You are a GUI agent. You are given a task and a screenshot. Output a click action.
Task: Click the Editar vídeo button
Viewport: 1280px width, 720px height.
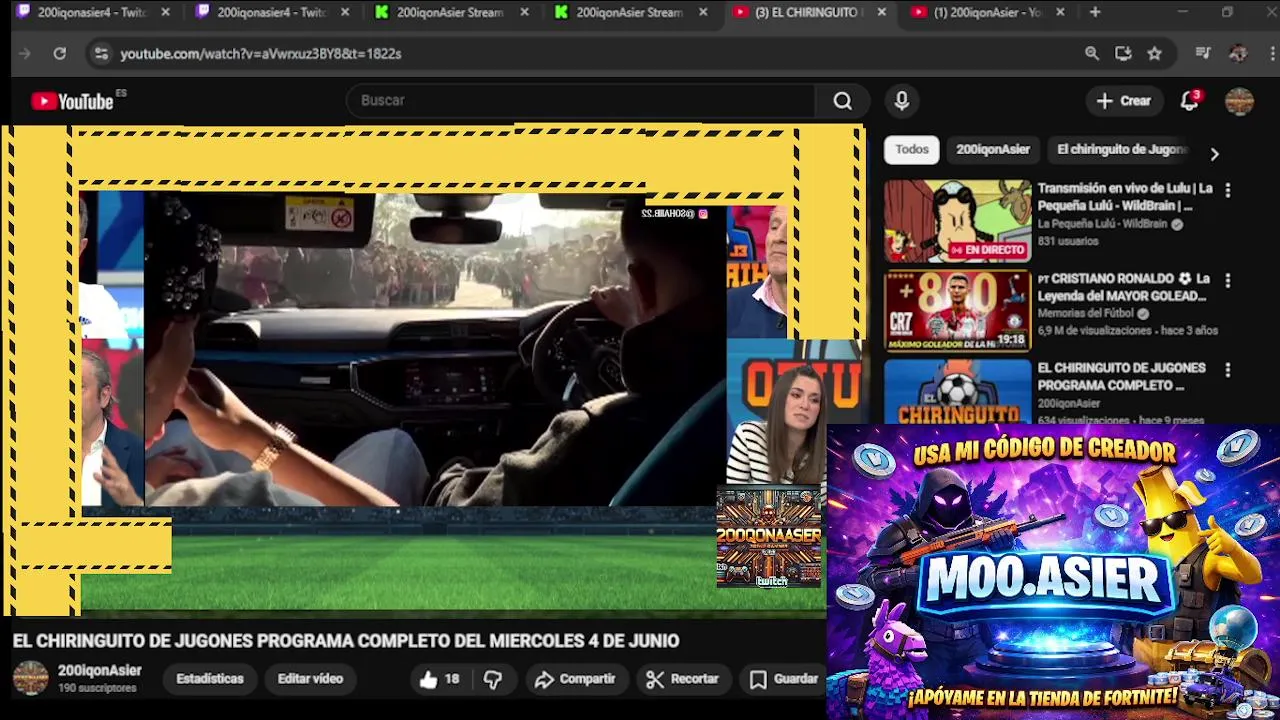coord(310,679)
